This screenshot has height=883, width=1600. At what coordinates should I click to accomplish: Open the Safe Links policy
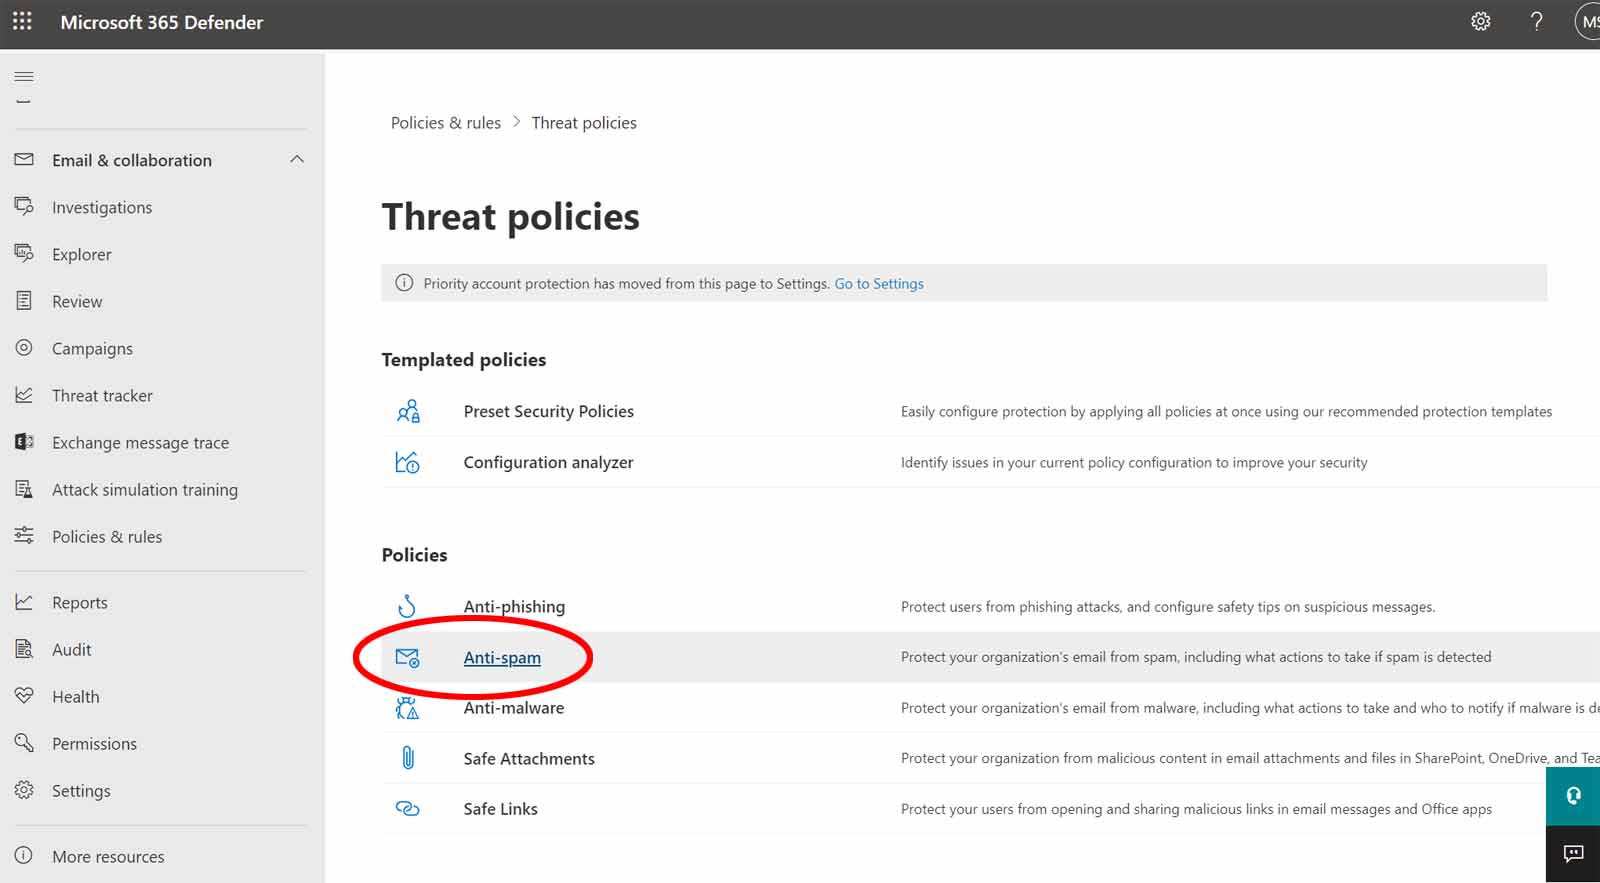pos(501,808)
